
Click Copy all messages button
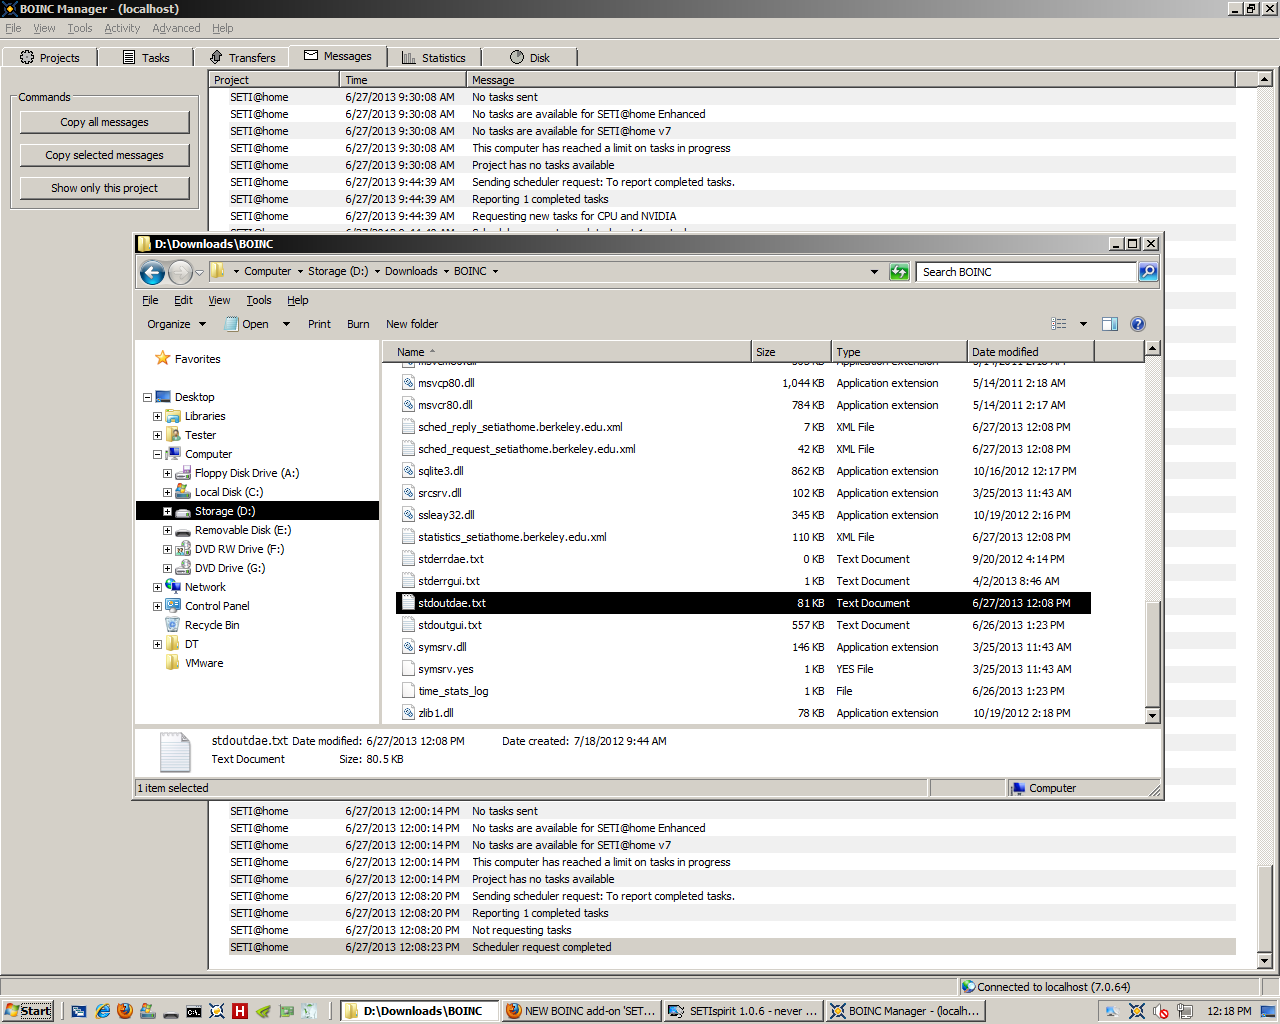click(104, 122)
